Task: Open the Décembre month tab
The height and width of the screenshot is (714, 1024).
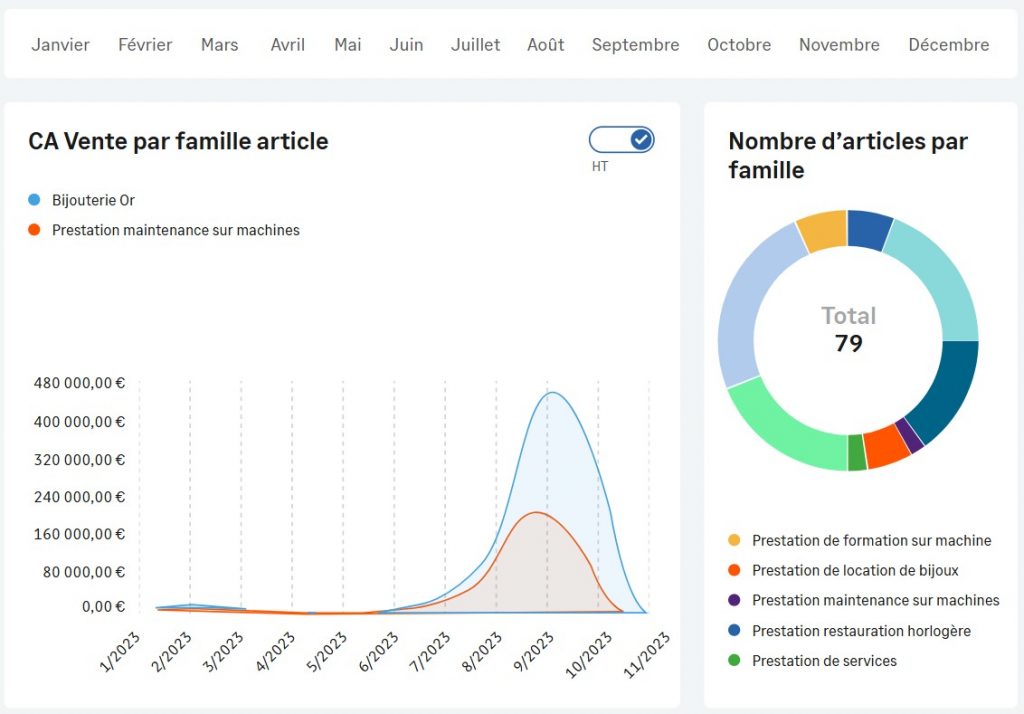Action: 948,45
